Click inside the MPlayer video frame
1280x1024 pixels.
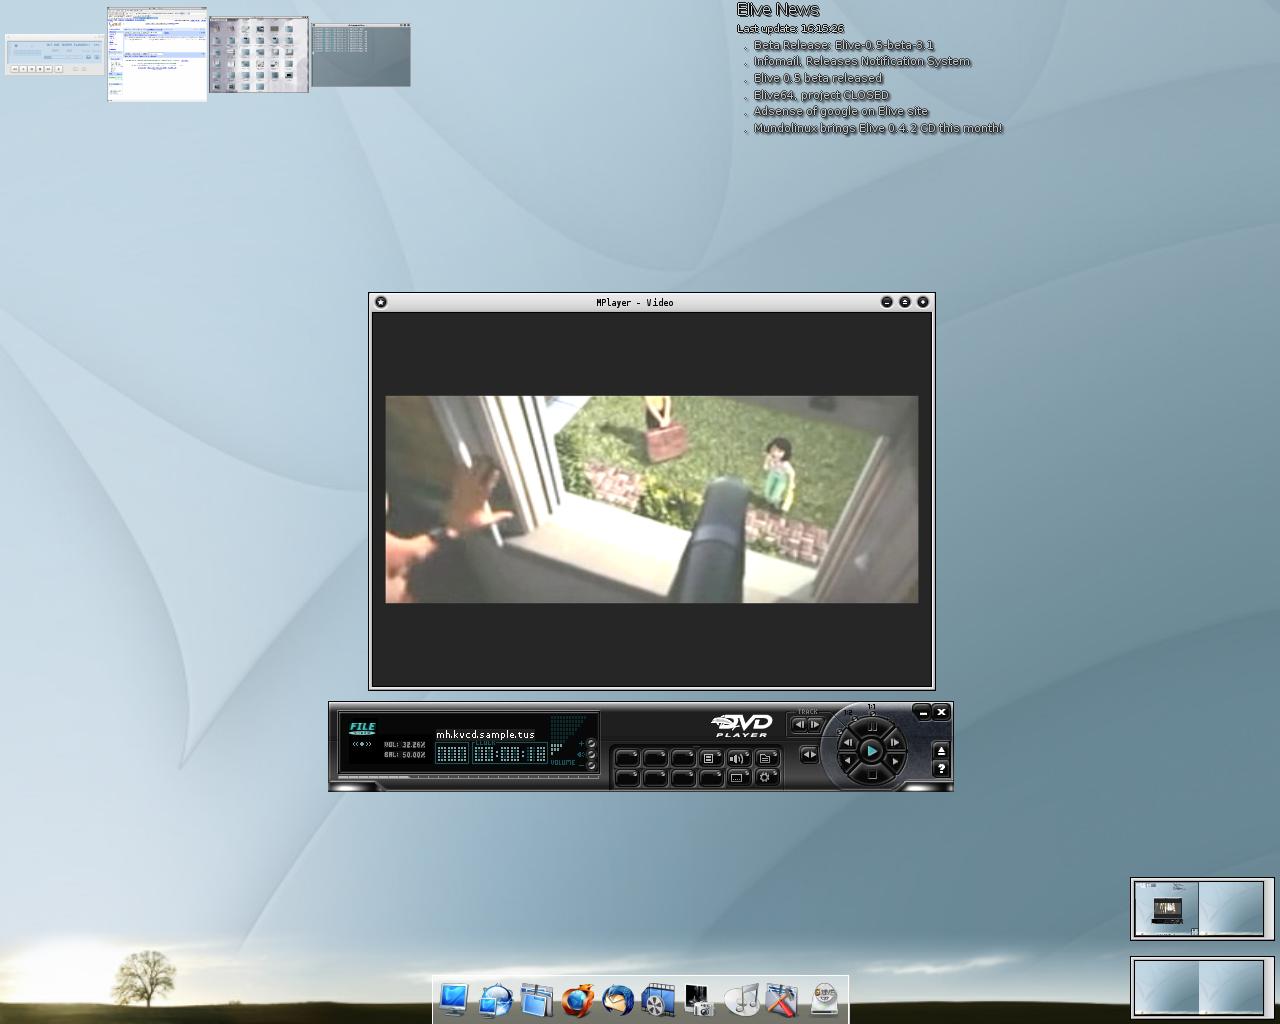pos(652,499)
